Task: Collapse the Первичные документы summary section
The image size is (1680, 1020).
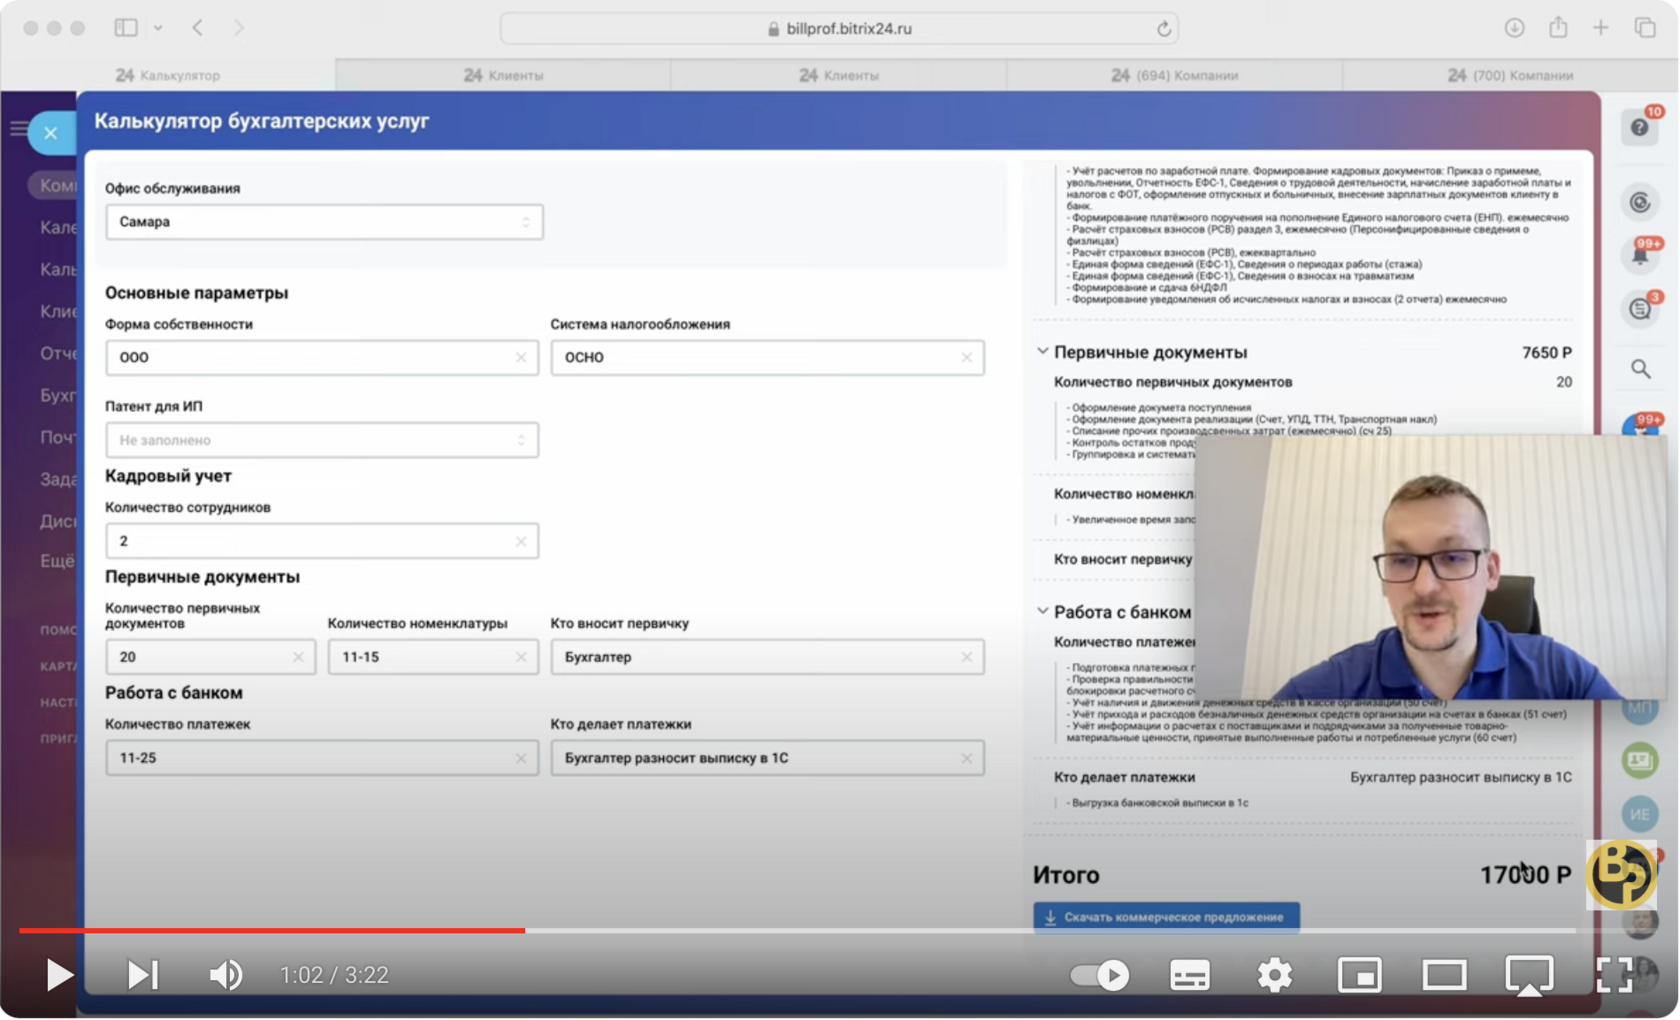Action: 1043,352
